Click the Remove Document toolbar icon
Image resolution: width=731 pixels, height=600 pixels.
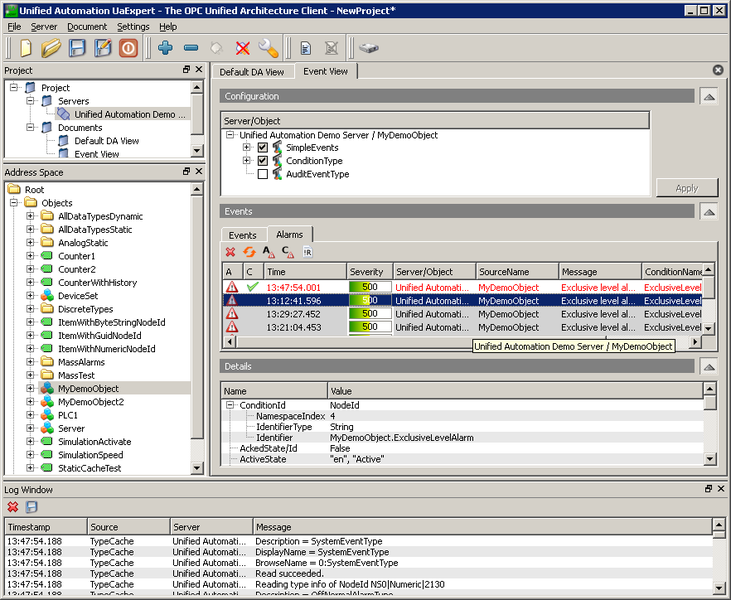331,48
